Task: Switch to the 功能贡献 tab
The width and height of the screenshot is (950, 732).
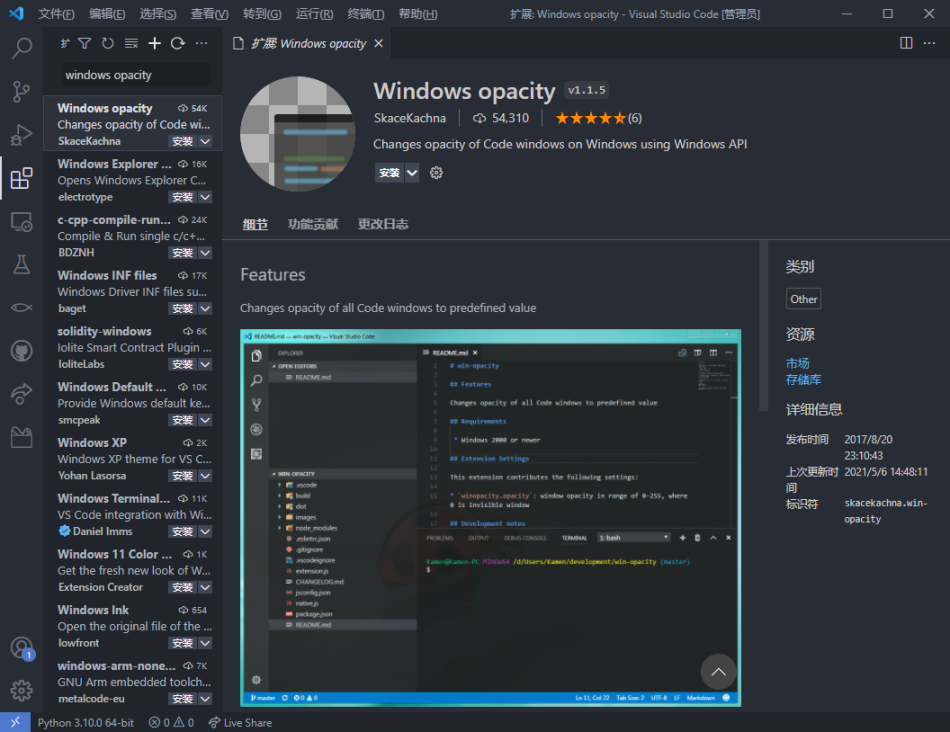Action: coord(313,224)
